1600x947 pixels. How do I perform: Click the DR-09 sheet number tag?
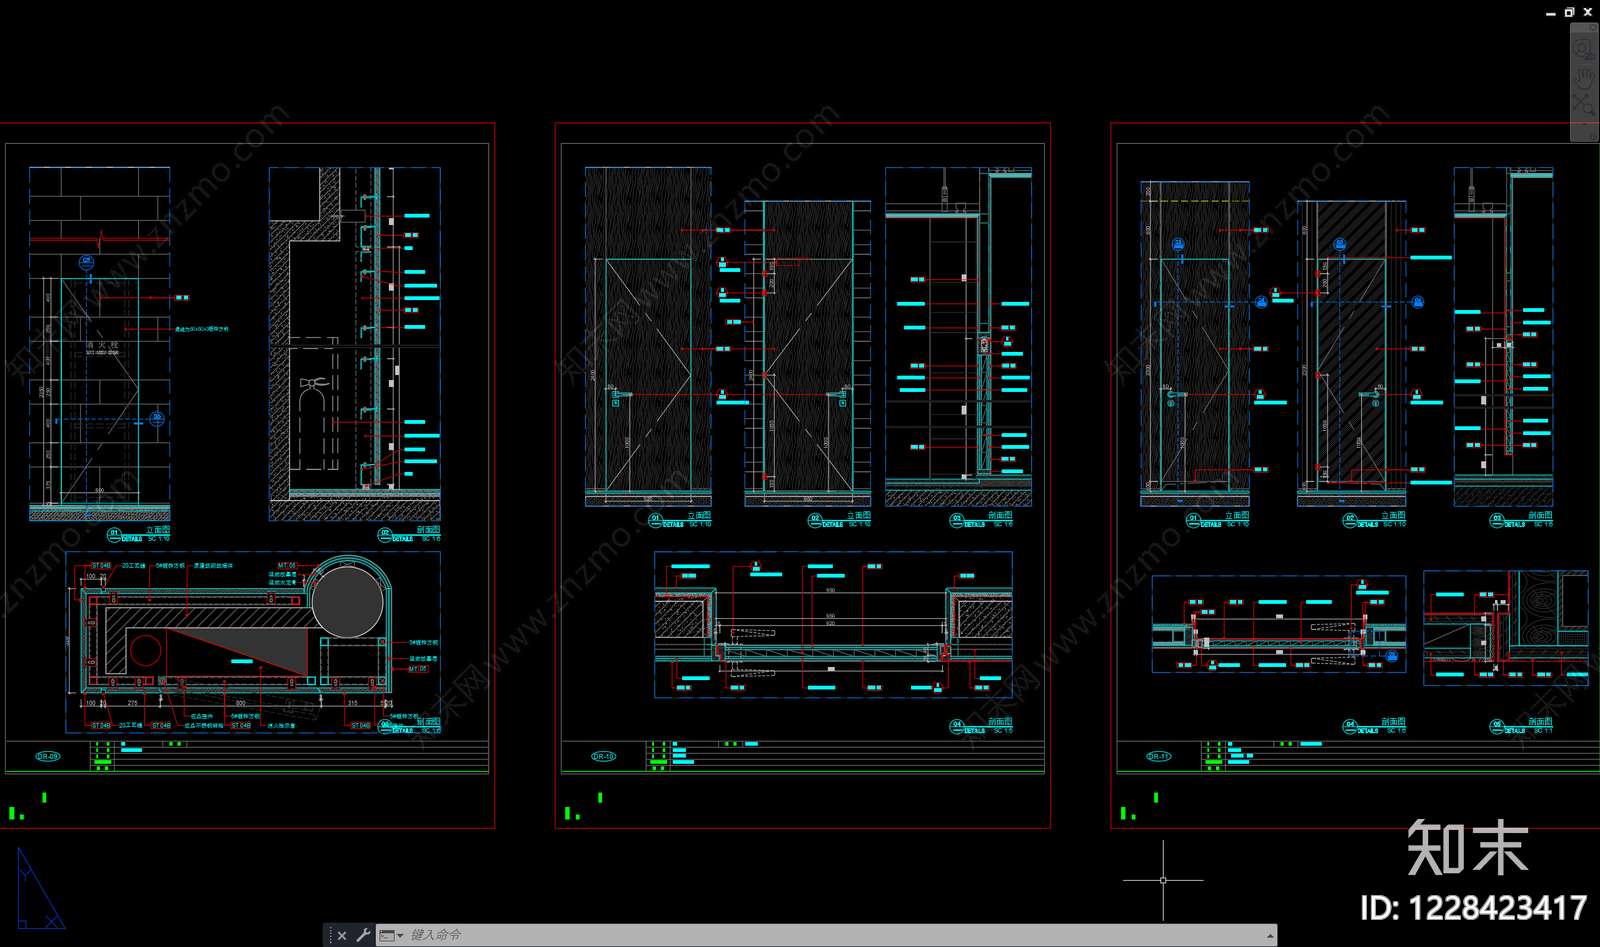(48, 756)
